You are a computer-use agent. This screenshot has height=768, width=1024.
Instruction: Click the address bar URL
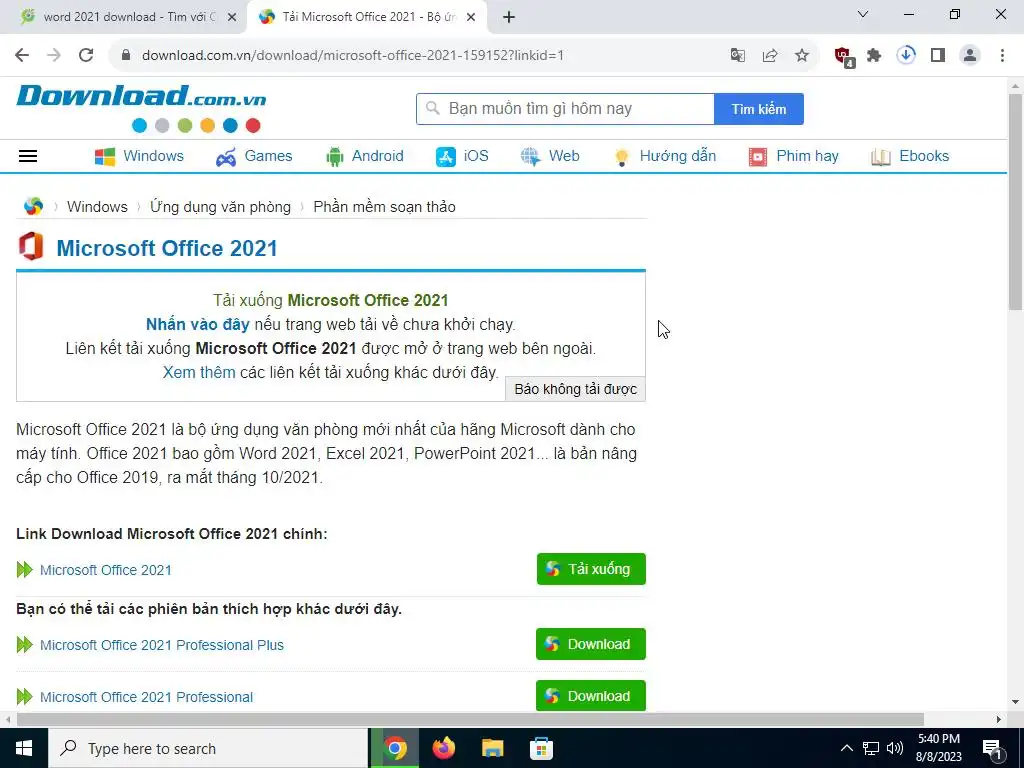click(353, 55)
